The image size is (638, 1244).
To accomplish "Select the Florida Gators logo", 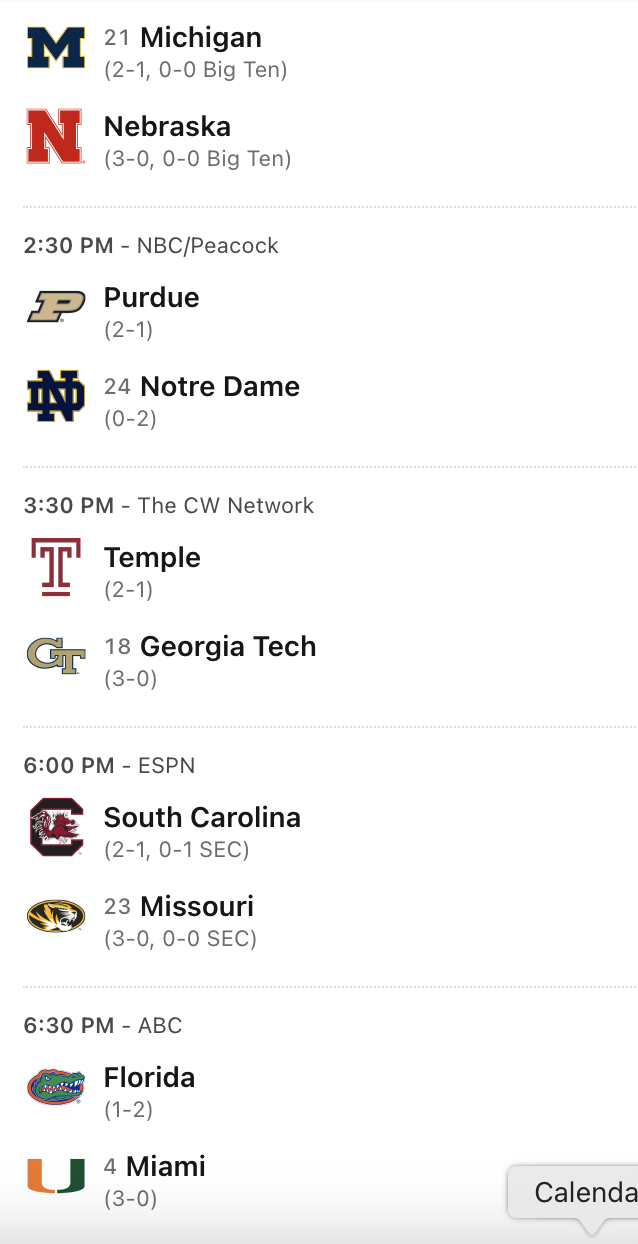I will coord(56,1087).
